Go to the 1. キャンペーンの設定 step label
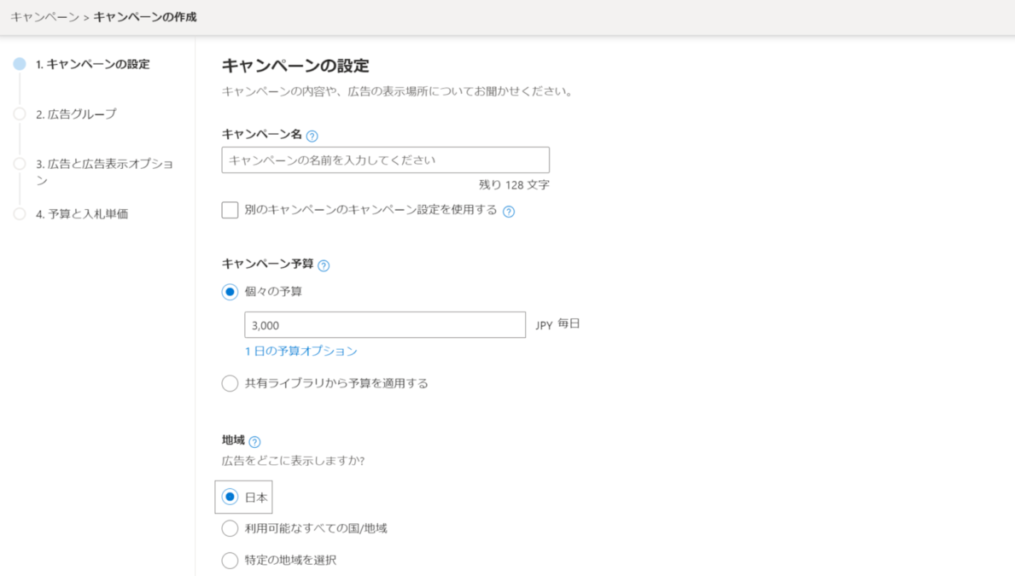 click(92, 65)
